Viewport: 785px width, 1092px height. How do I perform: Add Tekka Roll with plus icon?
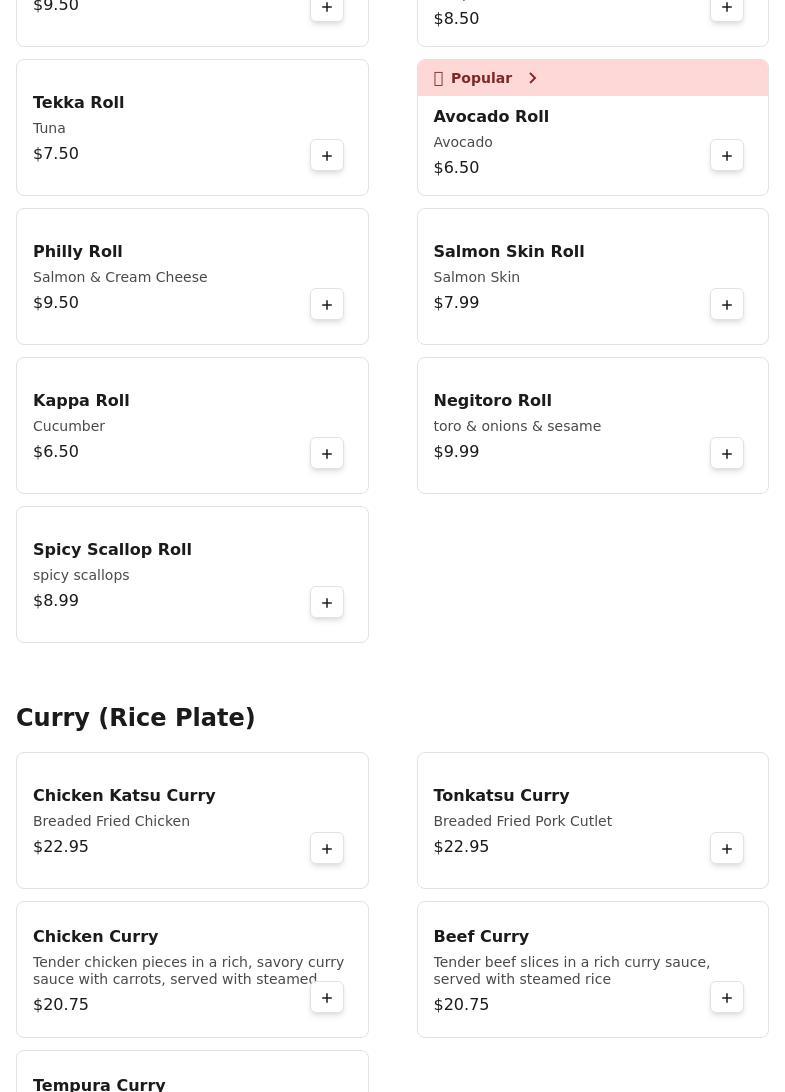327,156
